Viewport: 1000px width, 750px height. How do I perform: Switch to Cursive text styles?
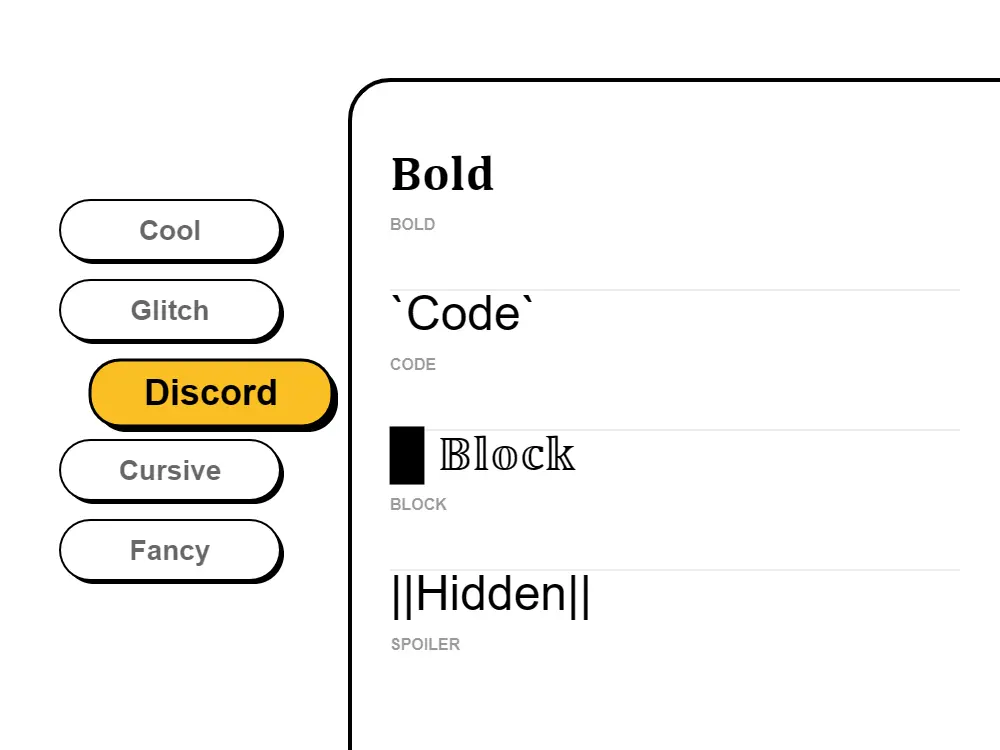(170, 470)
